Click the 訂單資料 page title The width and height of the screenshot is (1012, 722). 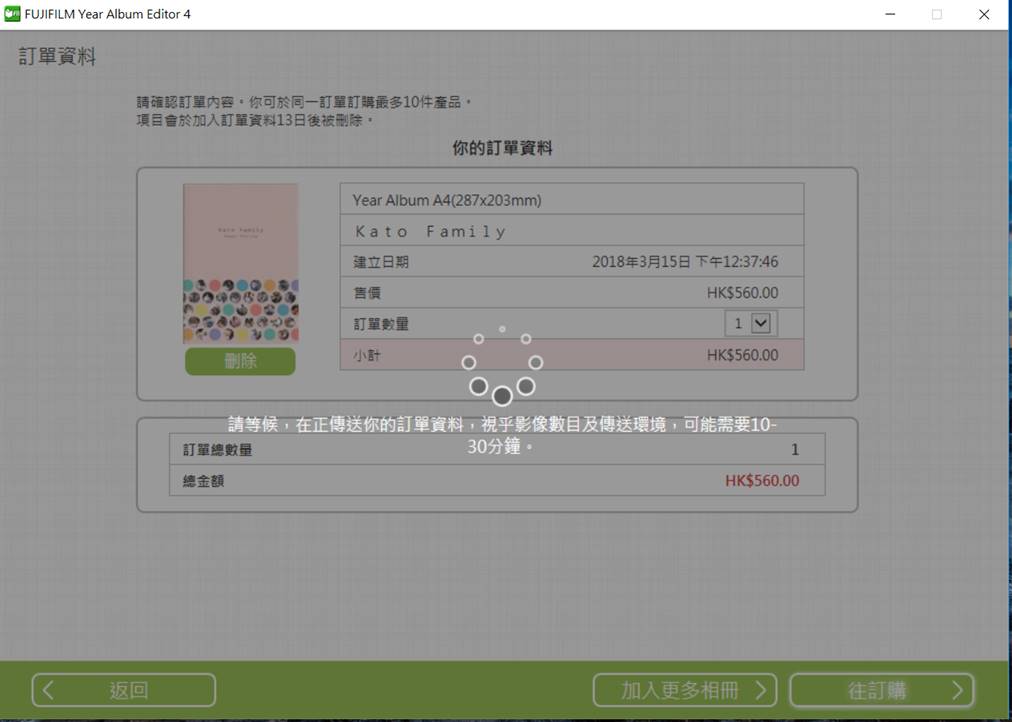57,56
